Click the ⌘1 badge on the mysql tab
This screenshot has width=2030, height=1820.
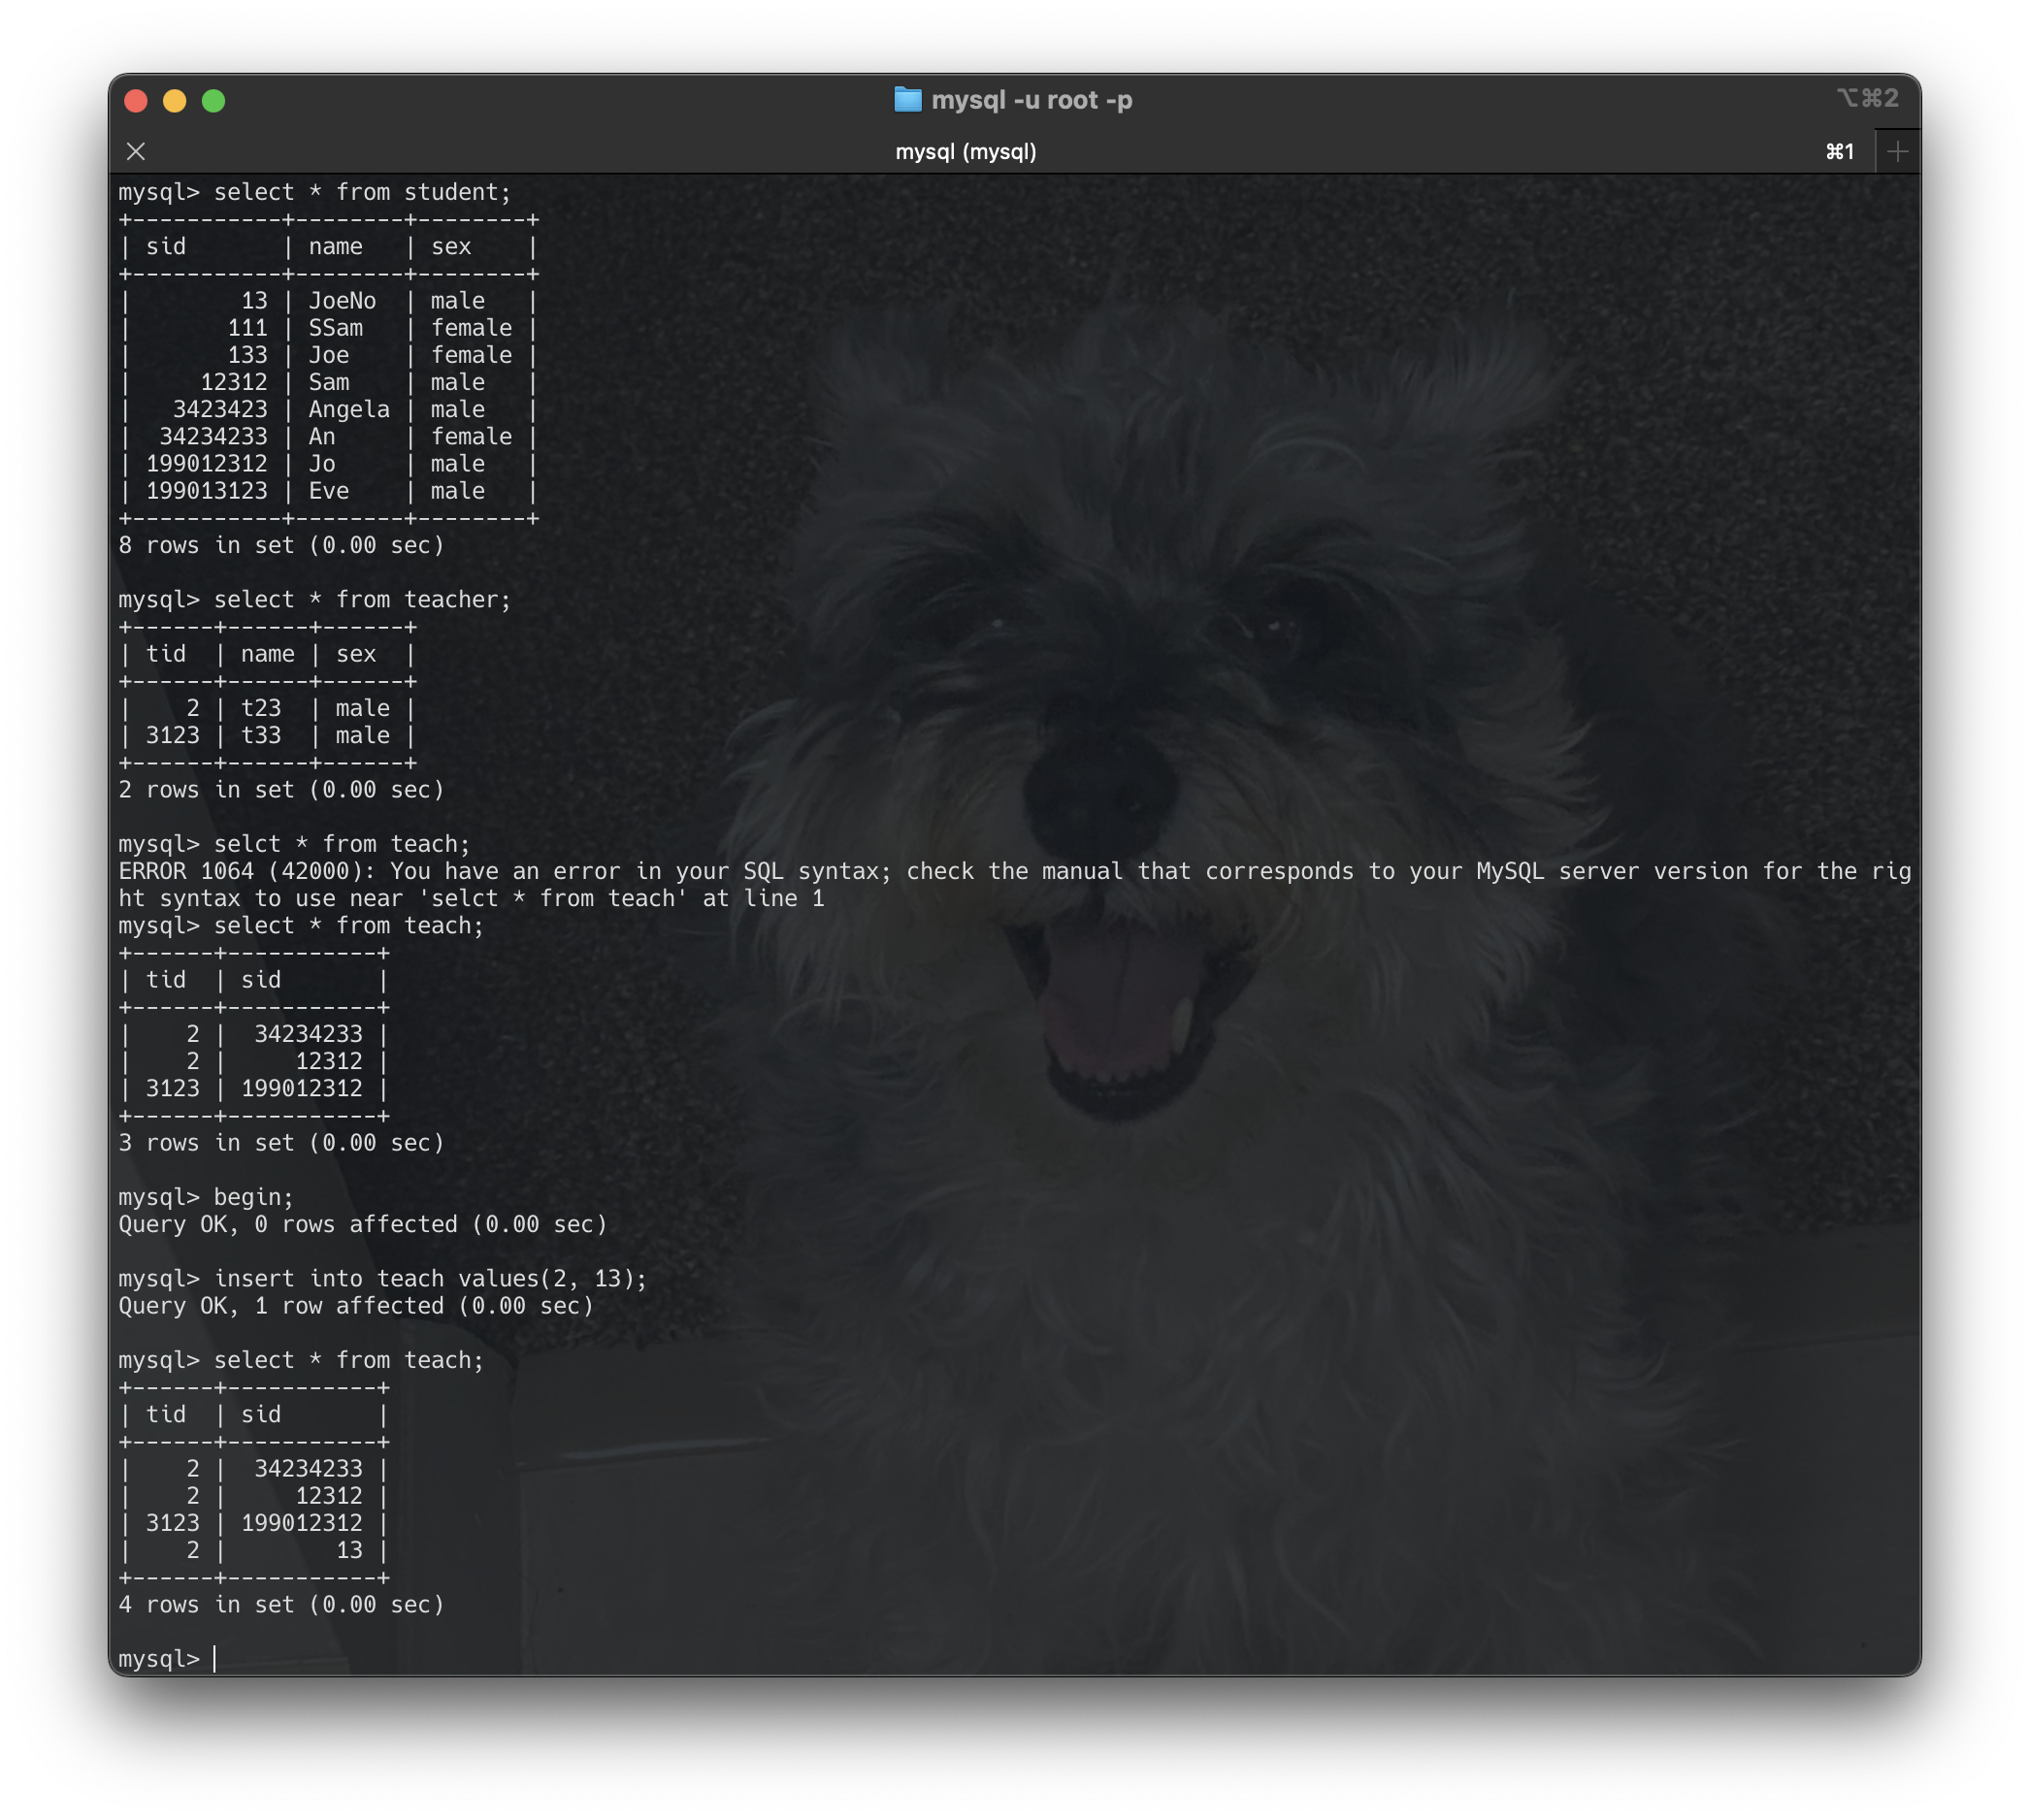[x=1840, y=151]
